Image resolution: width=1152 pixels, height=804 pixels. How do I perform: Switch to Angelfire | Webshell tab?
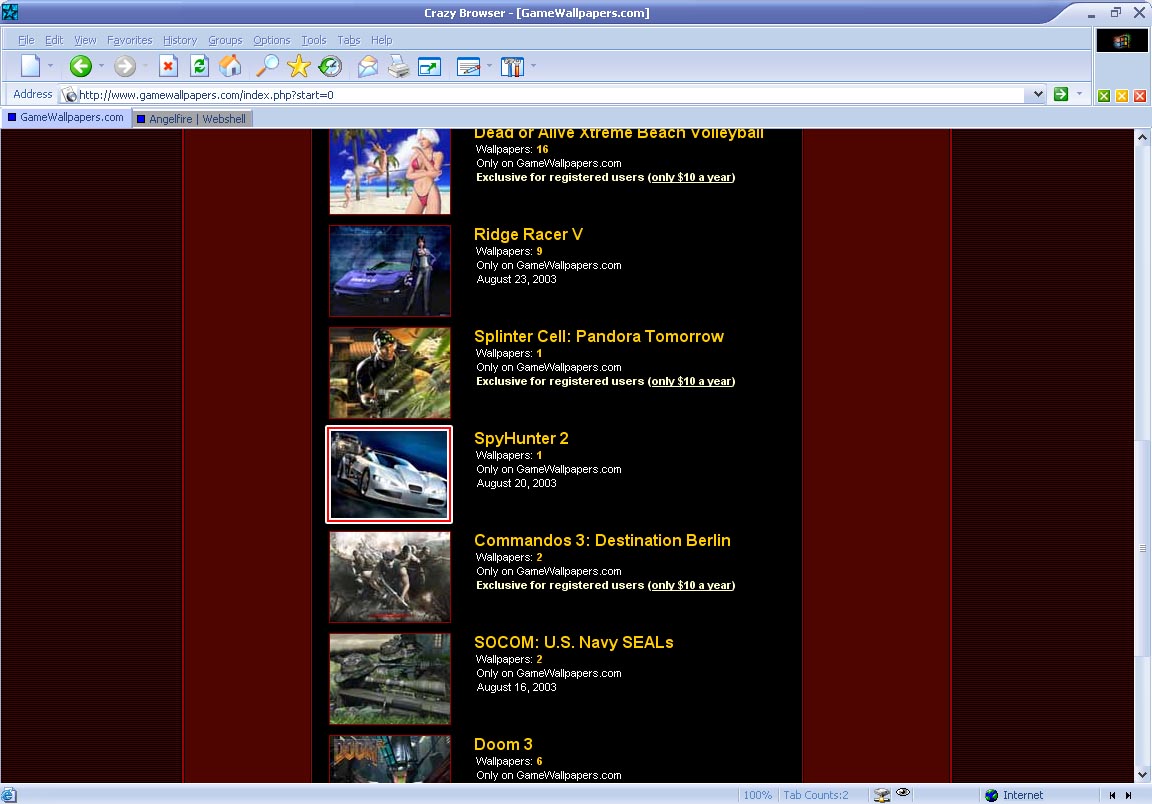(192, 118)
